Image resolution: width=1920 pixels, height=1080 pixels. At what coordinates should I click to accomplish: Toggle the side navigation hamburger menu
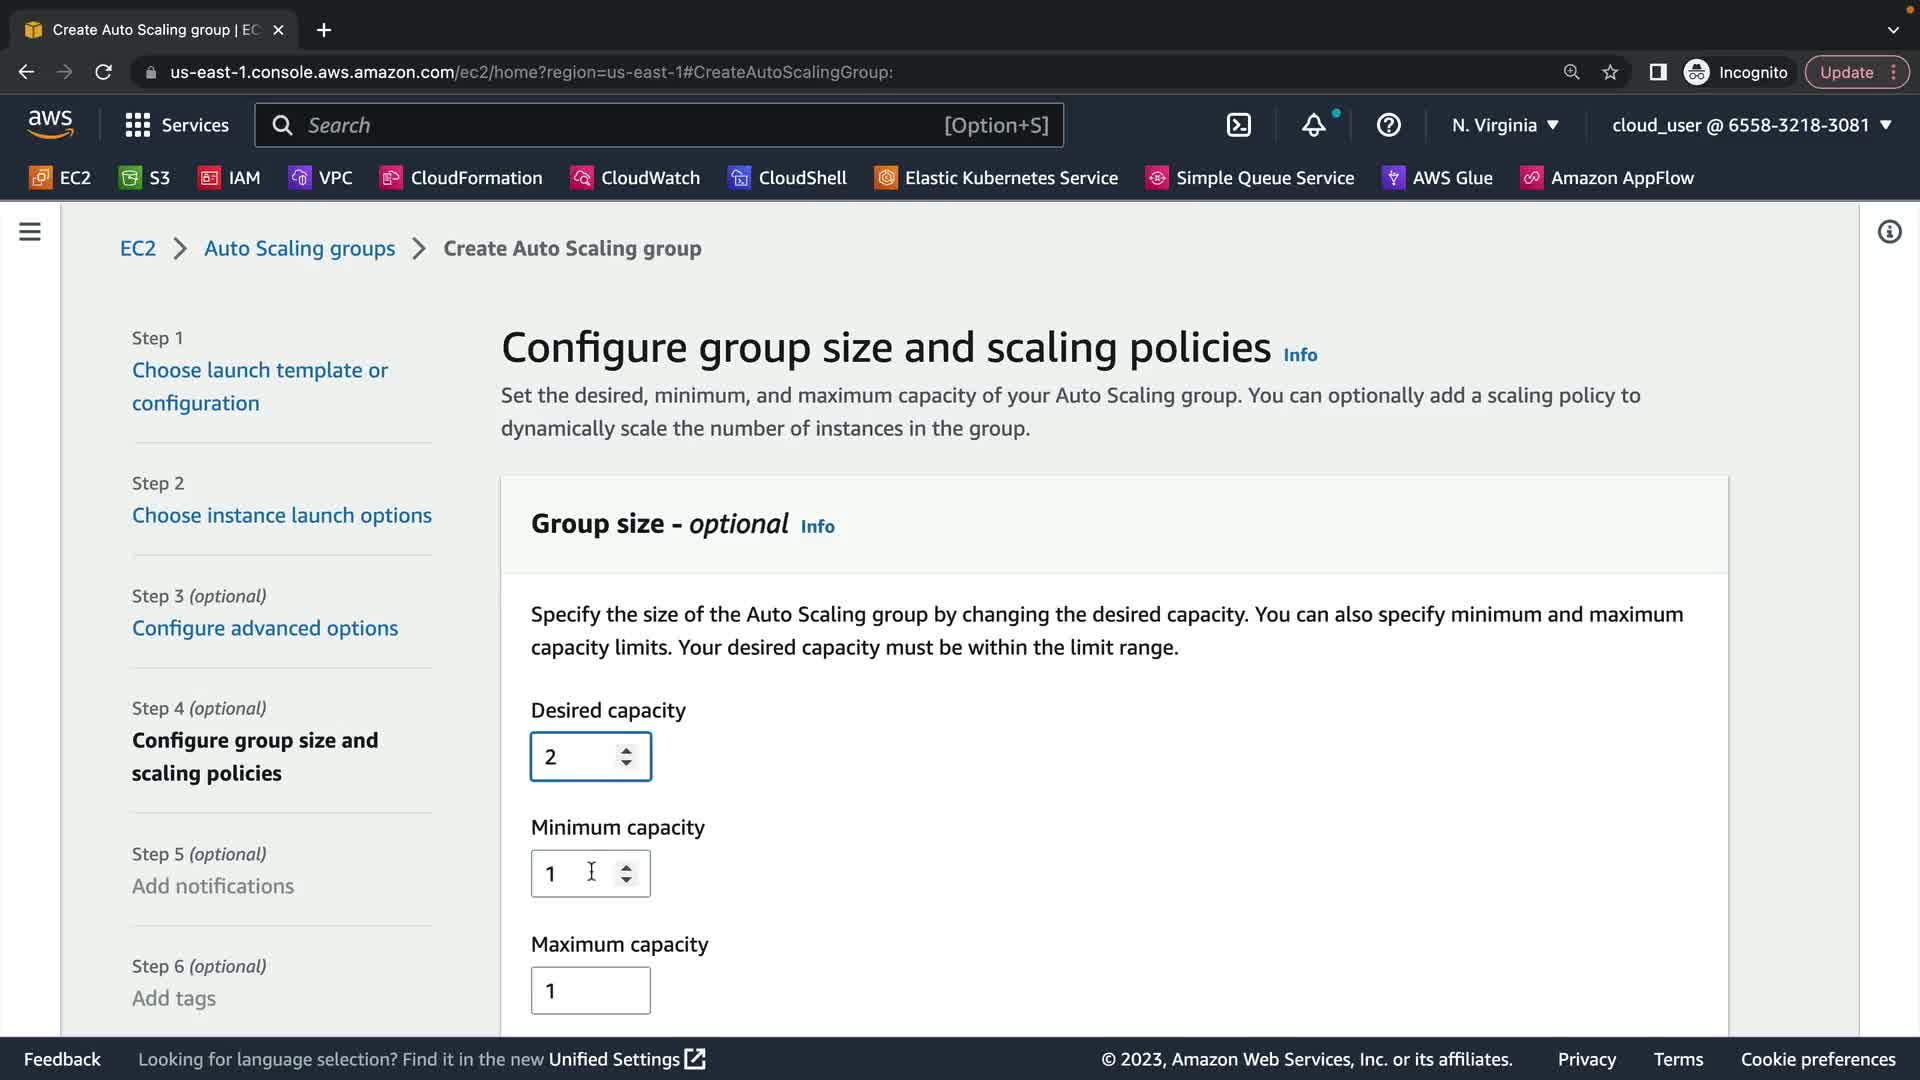tap(30, 232)
